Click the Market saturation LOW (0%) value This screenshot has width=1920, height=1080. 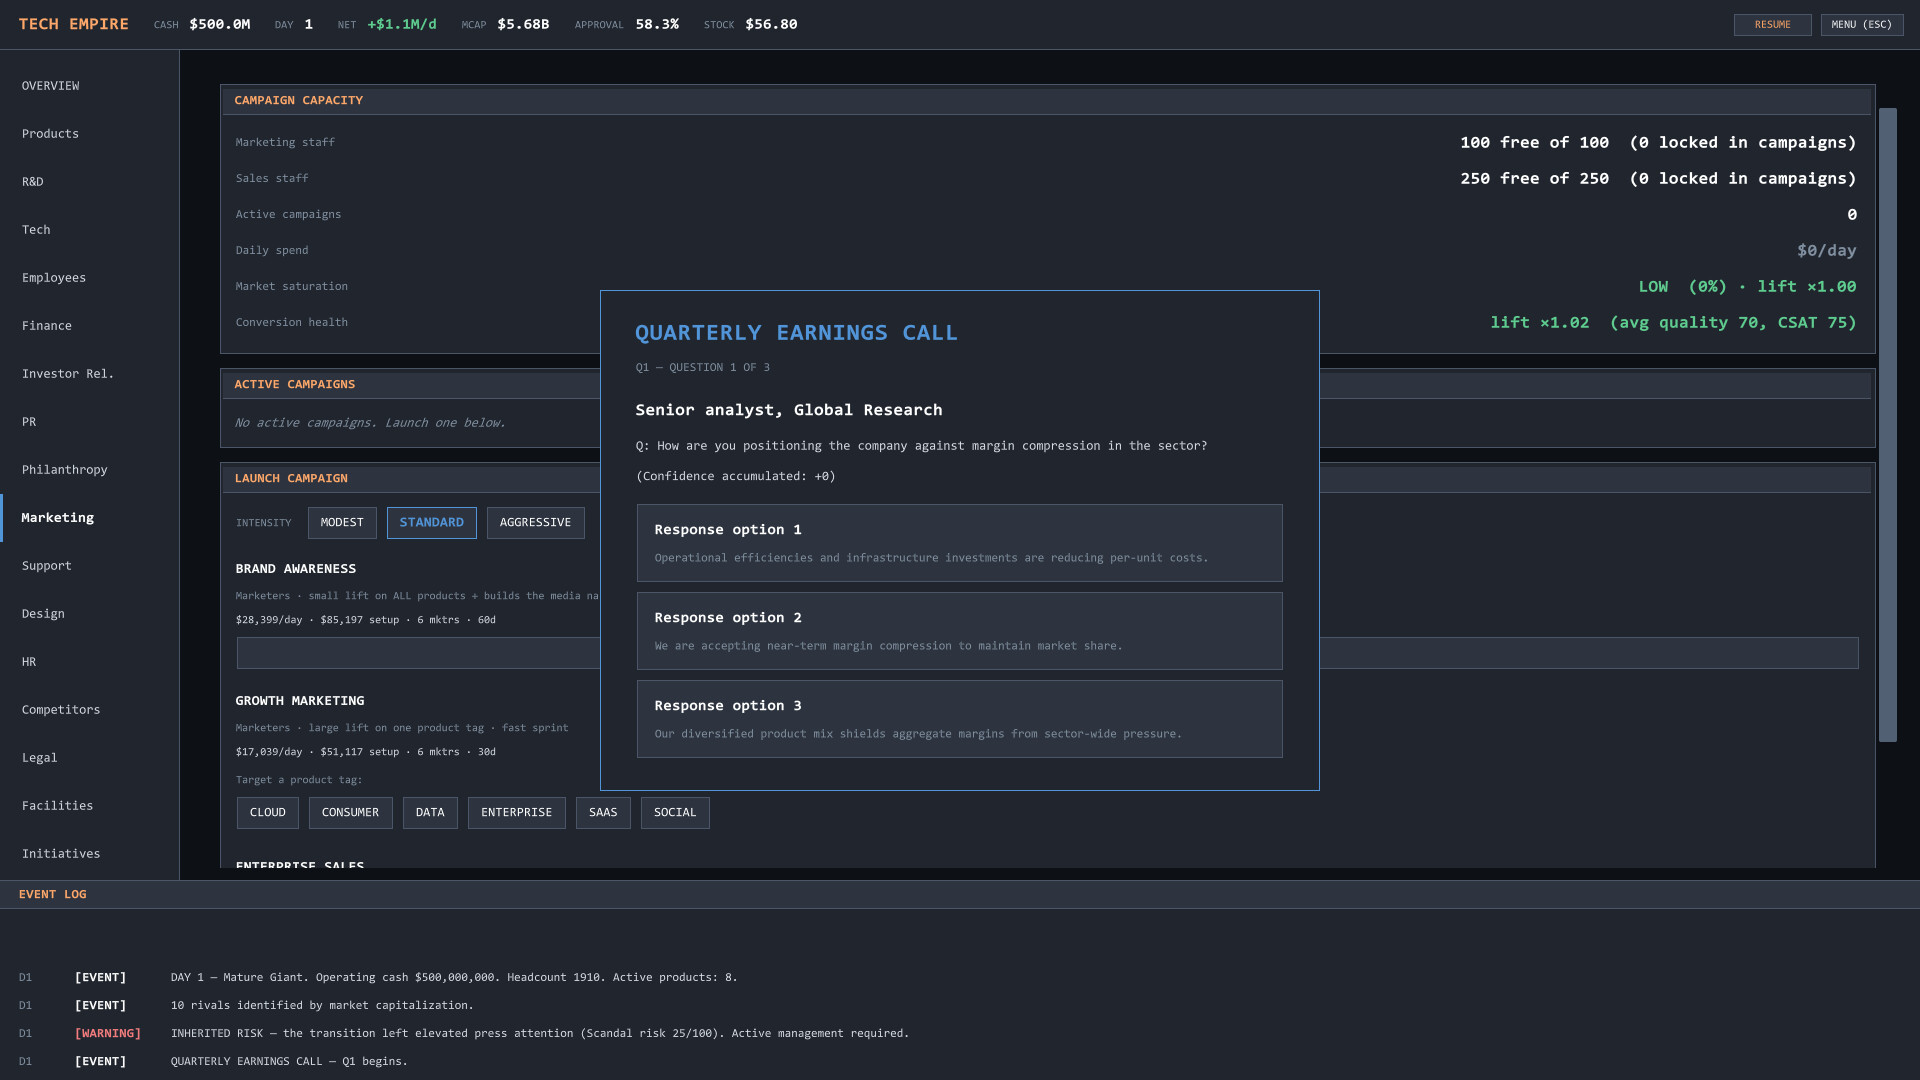coord(1747,287)
